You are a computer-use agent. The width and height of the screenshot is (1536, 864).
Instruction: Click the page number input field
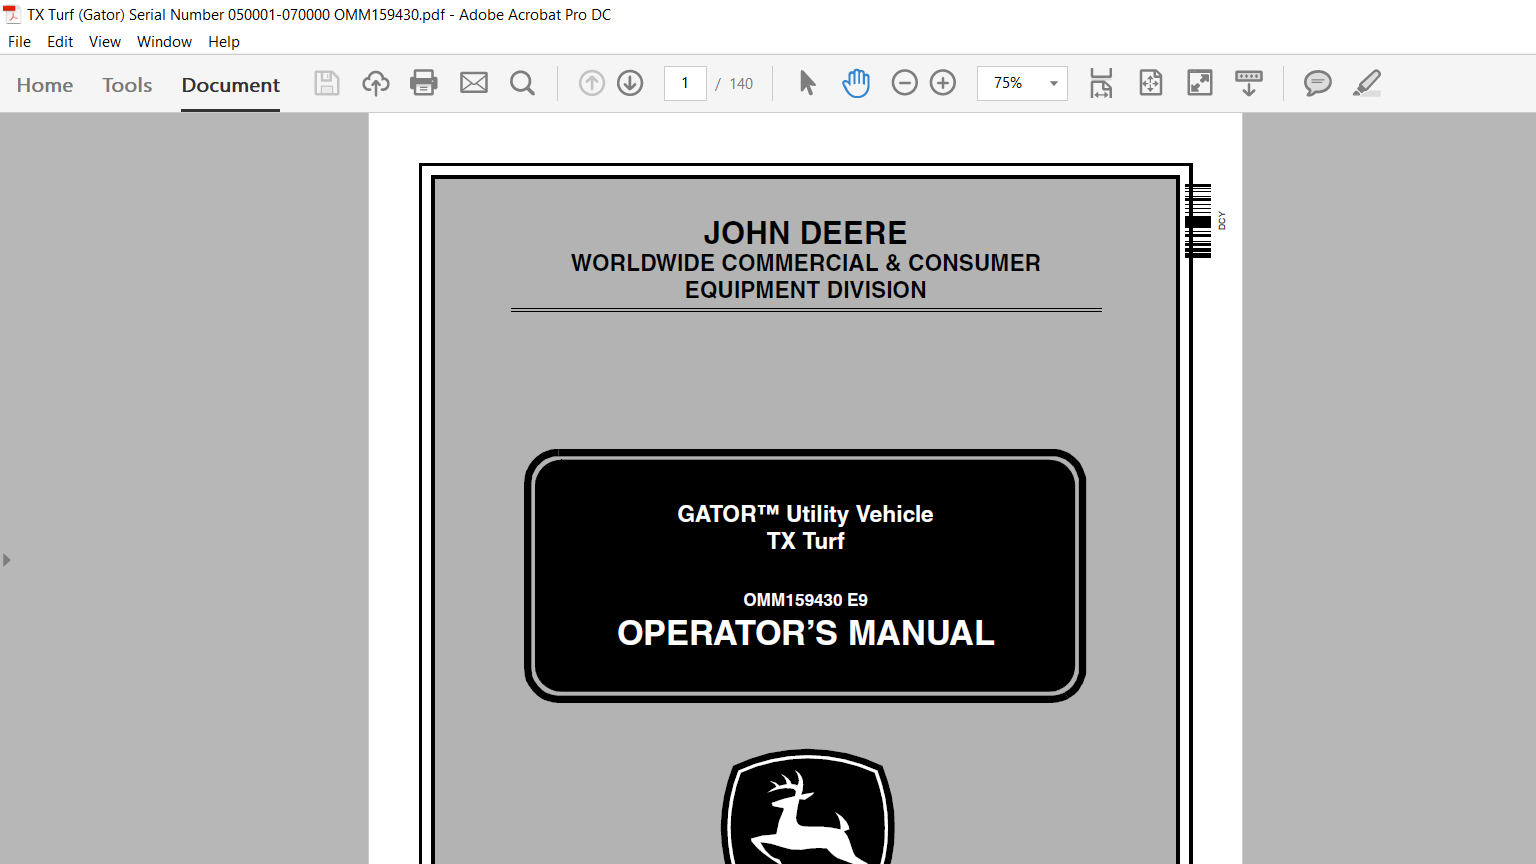point(685,83)
